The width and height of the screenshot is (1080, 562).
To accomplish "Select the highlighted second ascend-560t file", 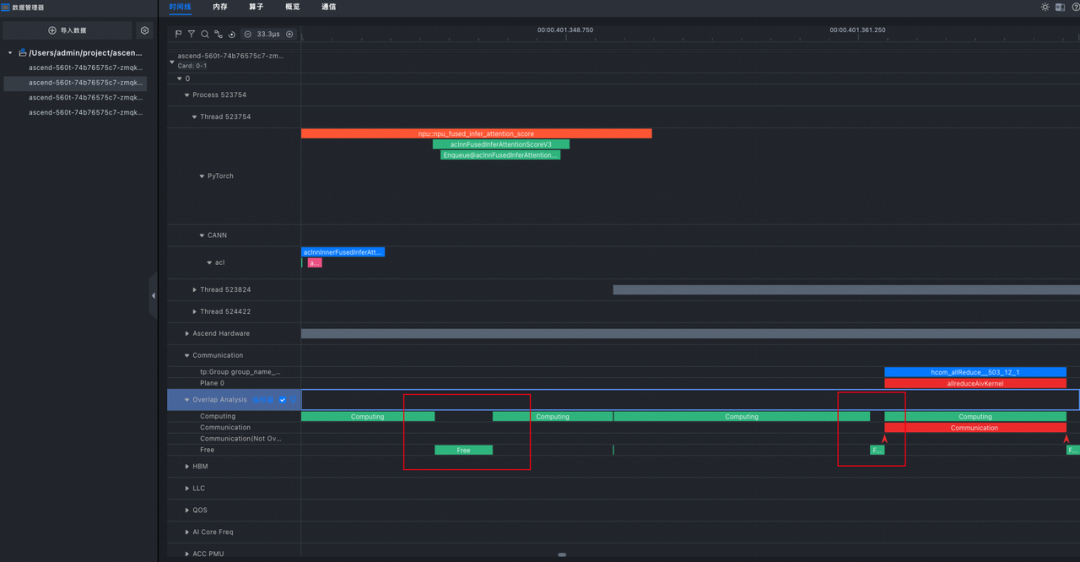I will point(75,83).
